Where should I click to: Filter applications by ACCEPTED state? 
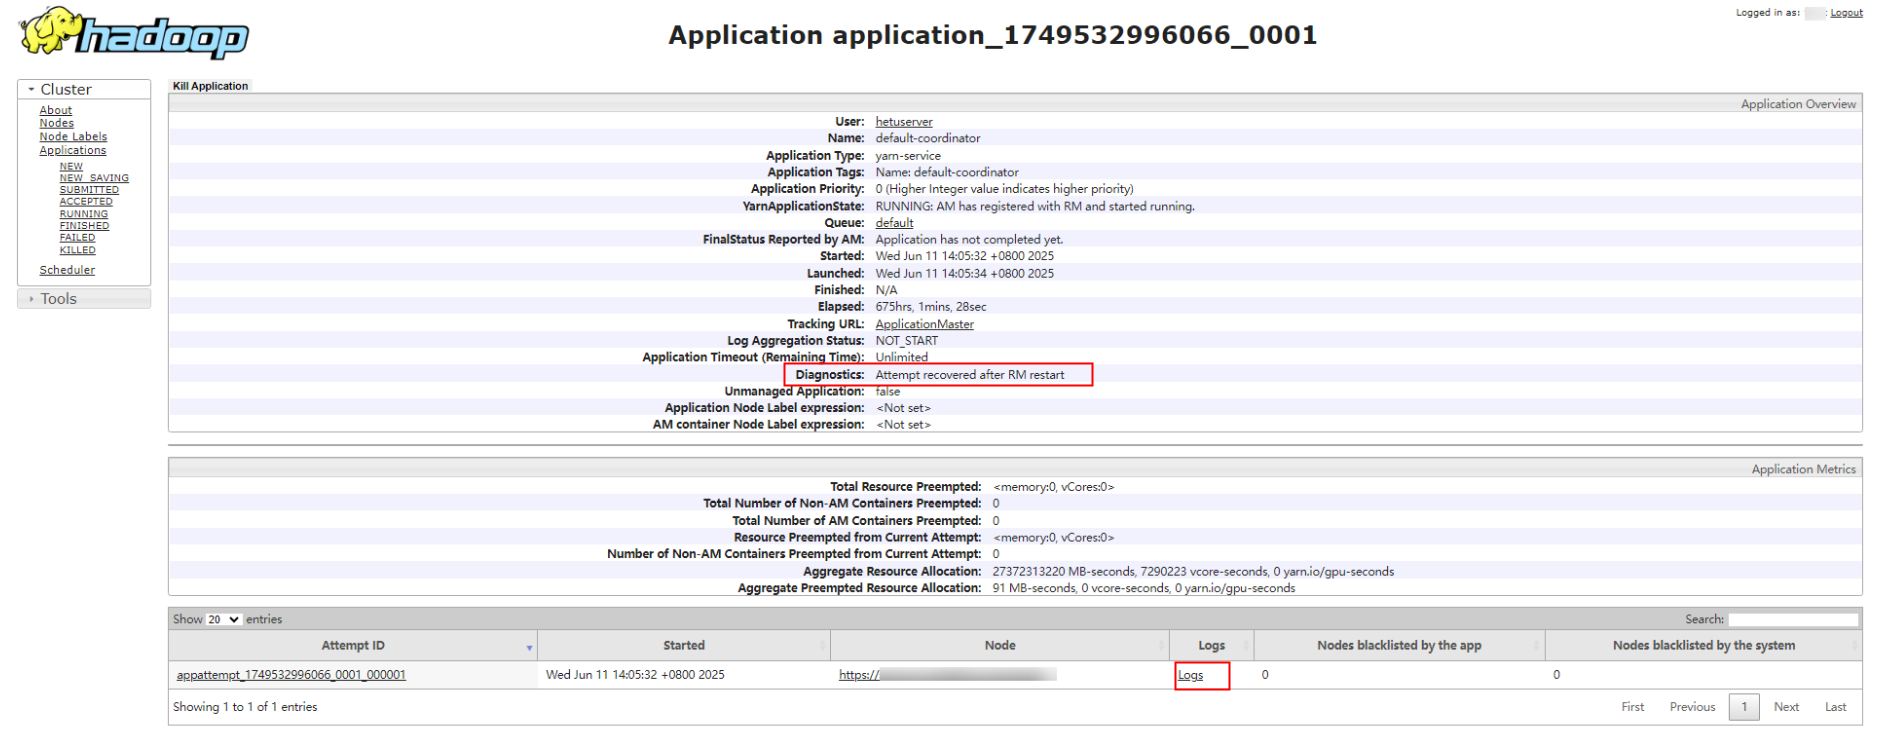point(86,202)
